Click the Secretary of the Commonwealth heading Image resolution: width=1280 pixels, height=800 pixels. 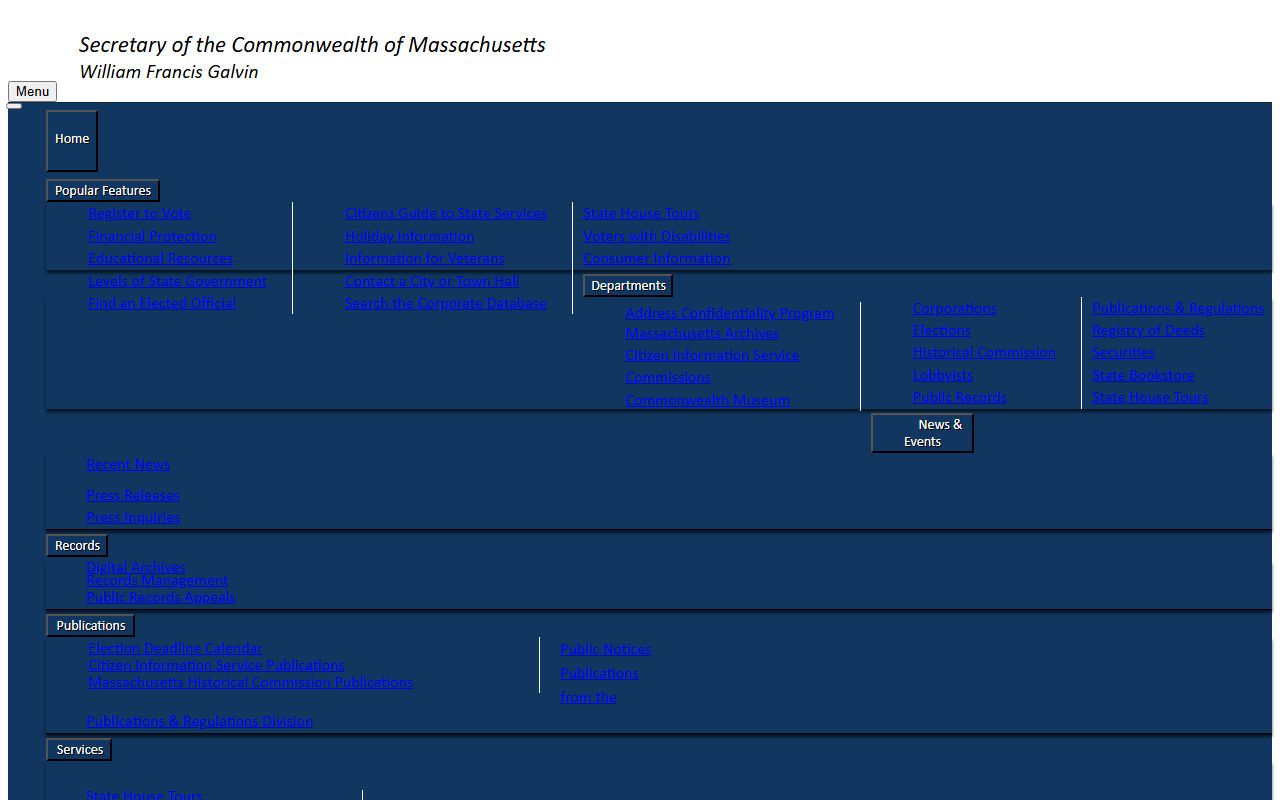pyautogui.click(x=312, y=45)
